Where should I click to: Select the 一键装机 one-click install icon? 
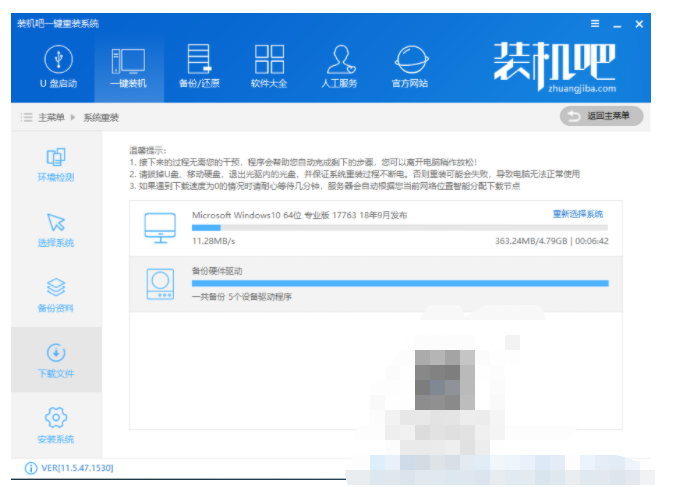coord(127,64)
